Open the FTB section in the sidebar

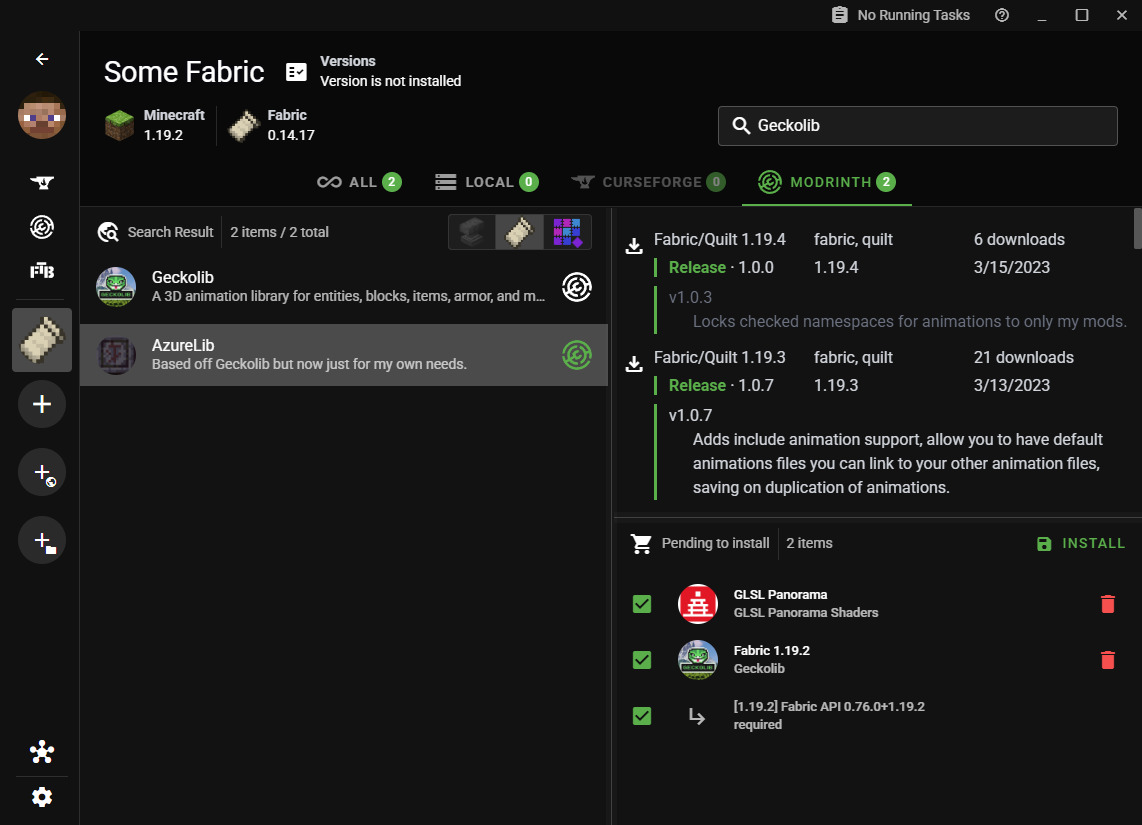(41, 269)
